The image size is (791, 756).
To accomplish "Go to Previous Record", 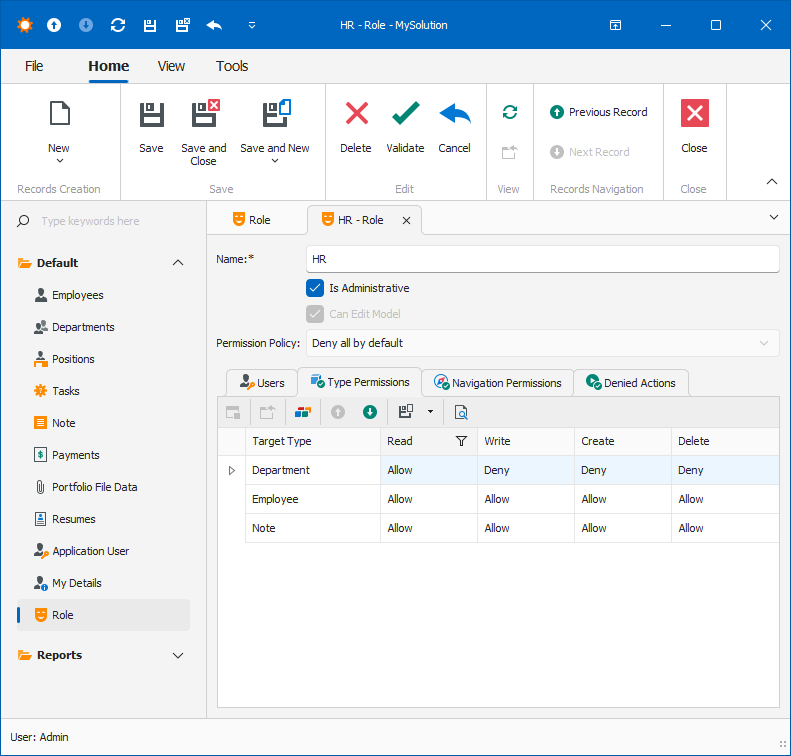I will point(599,112).
